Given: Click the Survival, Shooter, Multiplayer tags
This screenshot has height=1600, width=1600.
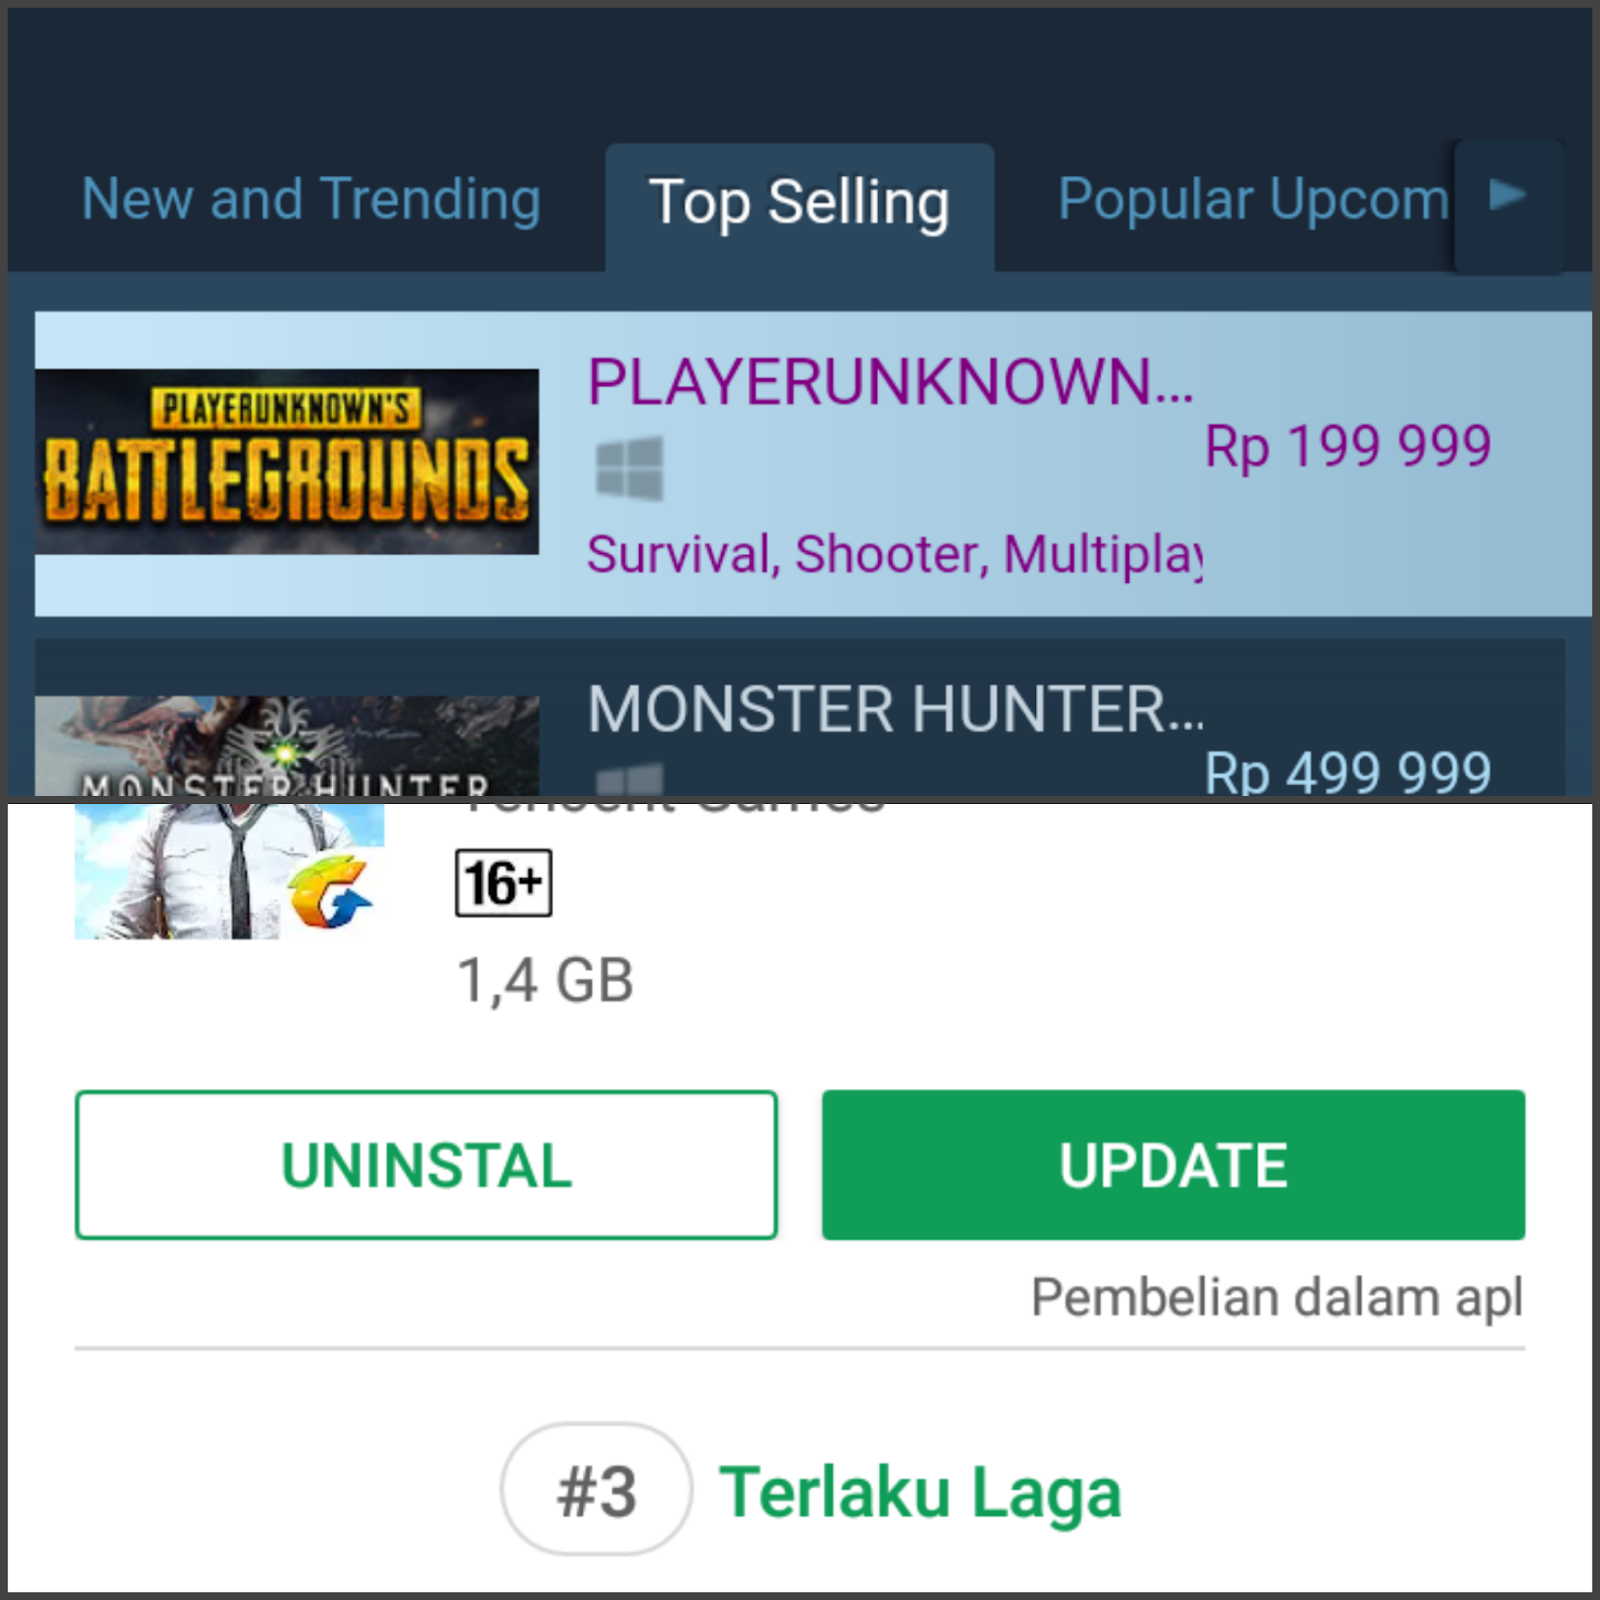Looking at the screenshot, I should [x=894, y=554].
